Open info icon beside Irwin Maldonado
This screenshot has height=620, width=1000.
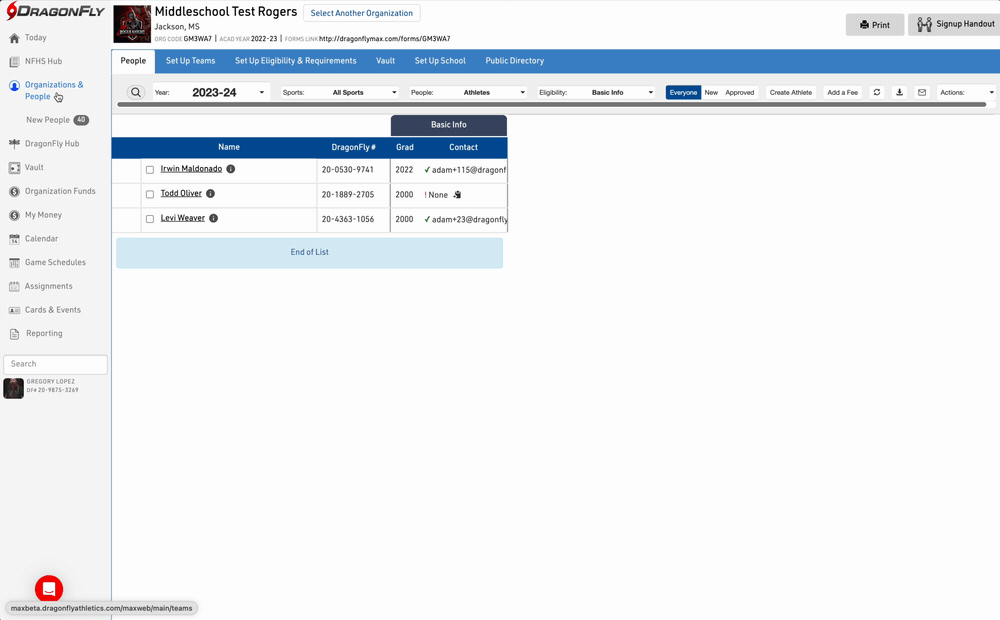click(x=231, y=170)
